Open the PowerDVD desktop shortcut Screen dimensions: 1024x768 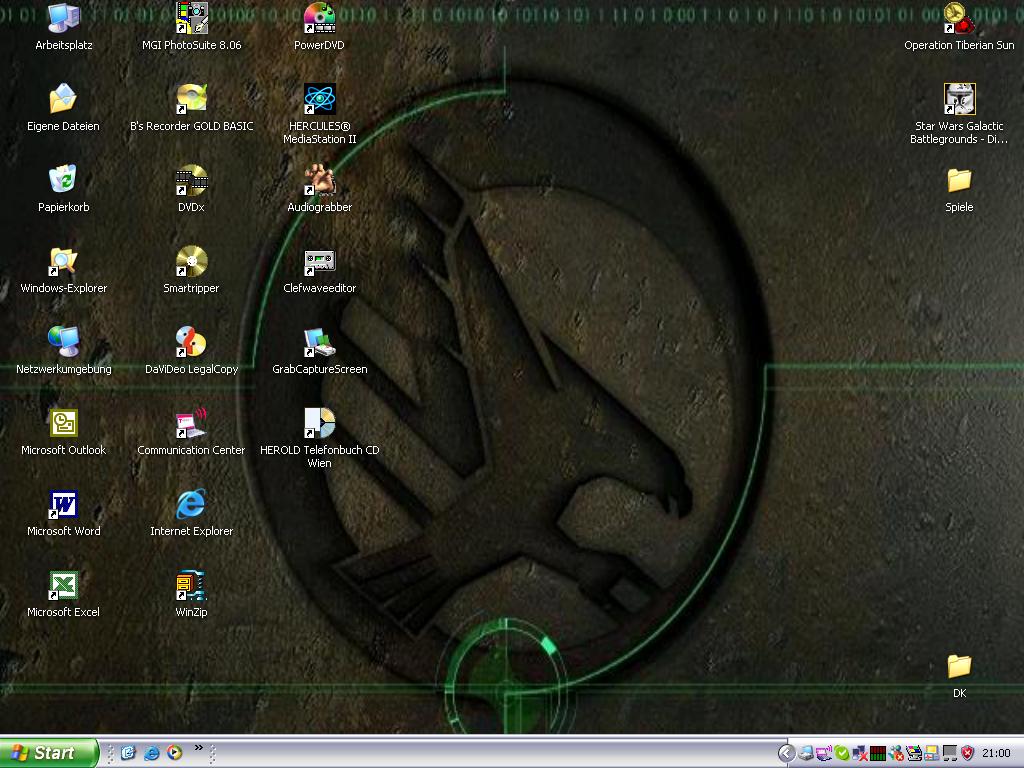(x=319, y=18)
